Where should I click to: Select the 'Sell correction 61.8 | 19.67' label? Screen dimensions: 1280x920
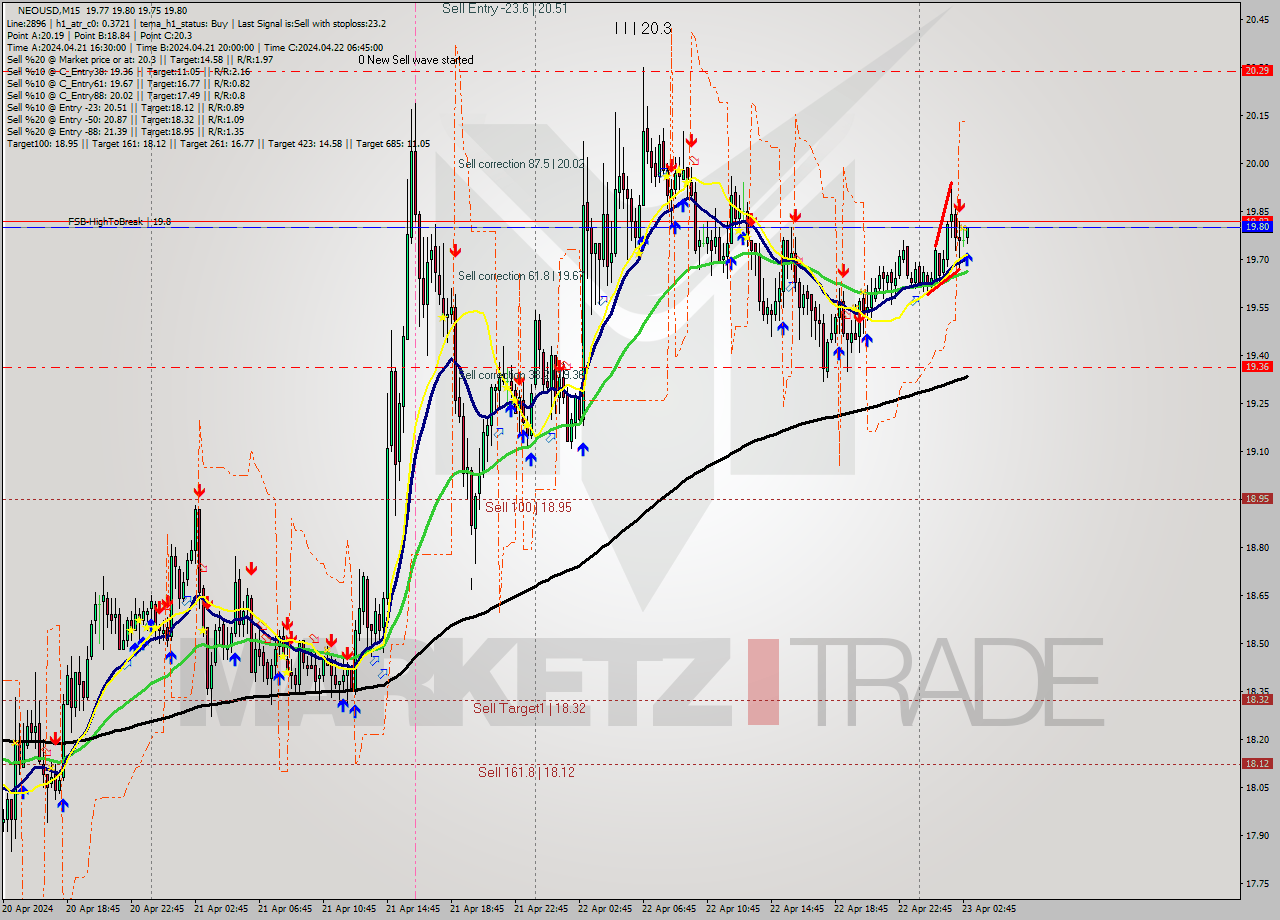(x=521, y=276)
